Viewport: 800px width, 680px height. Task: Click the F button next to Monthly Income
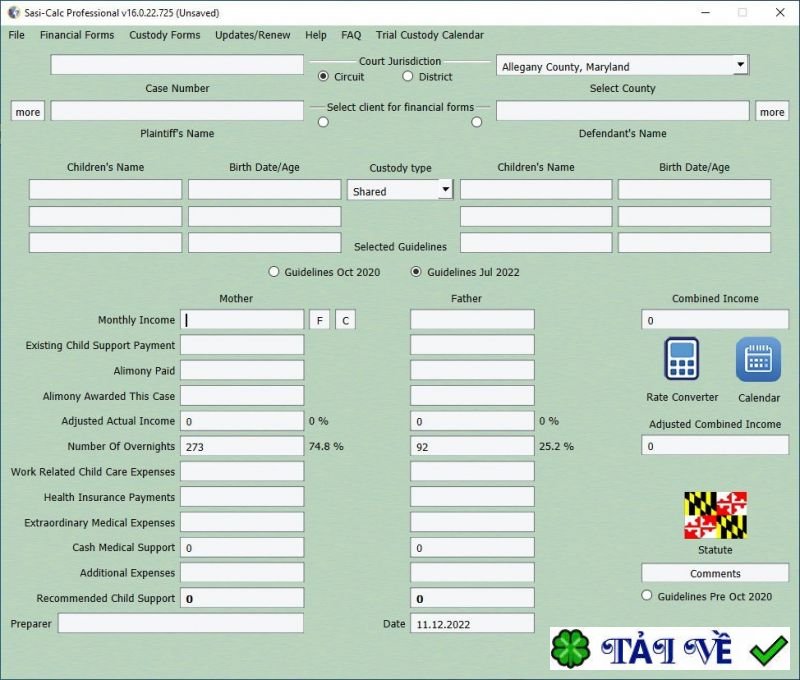(319, 320)
